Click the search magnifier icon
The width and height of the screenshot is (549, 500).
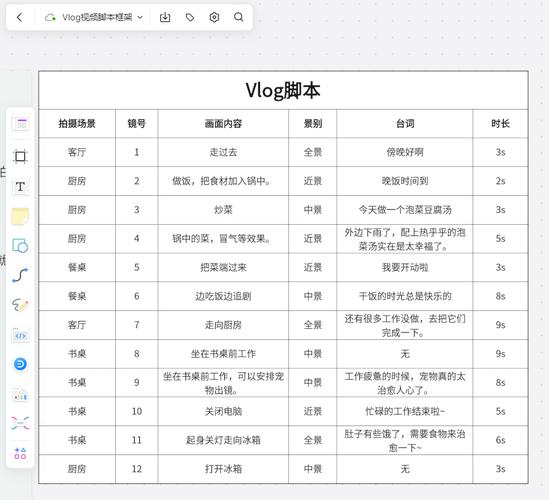tap(238, 17)
